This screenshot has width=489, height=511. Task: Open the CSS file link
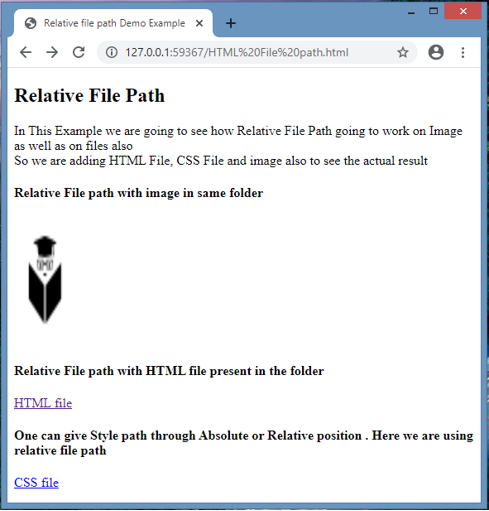click(x=36, y=482)
